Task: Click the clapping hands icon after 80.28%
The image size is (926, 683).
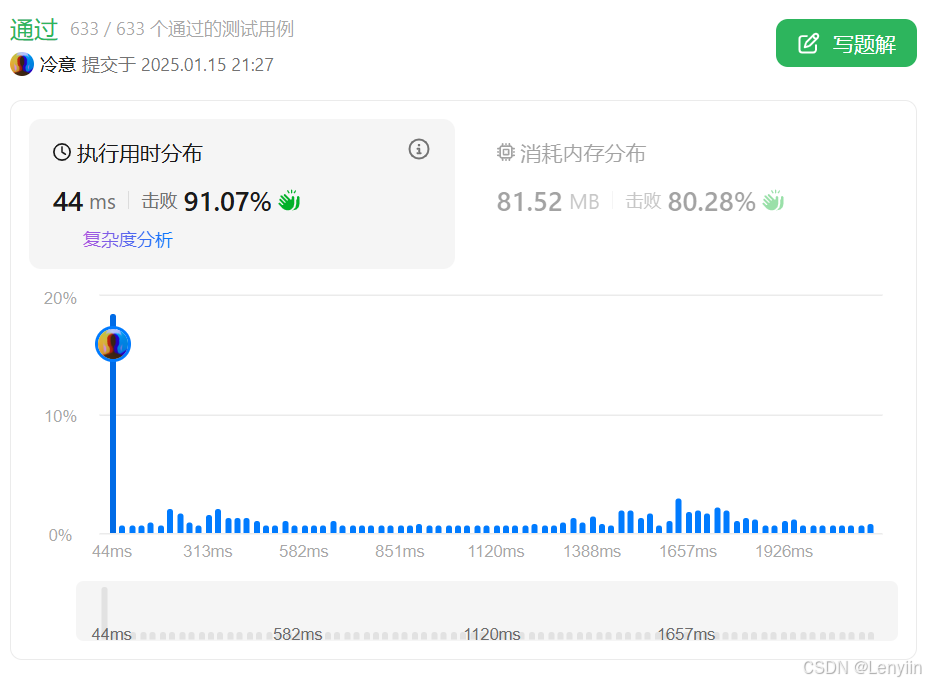Action: [773, 201]
